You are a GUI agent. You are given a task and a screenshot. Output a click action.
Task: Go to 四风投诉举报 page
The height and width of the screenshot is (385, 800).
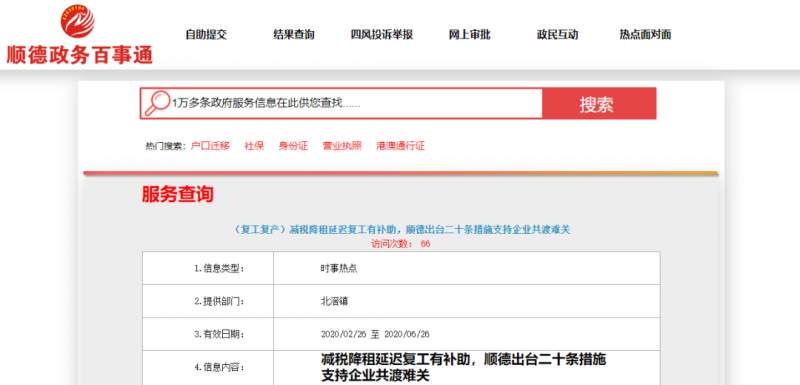click(x=382, y=35)
